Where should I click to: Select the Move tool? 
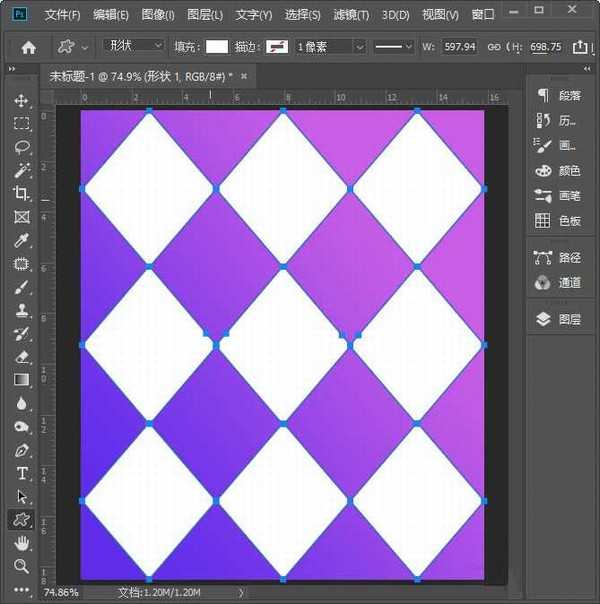21,101
